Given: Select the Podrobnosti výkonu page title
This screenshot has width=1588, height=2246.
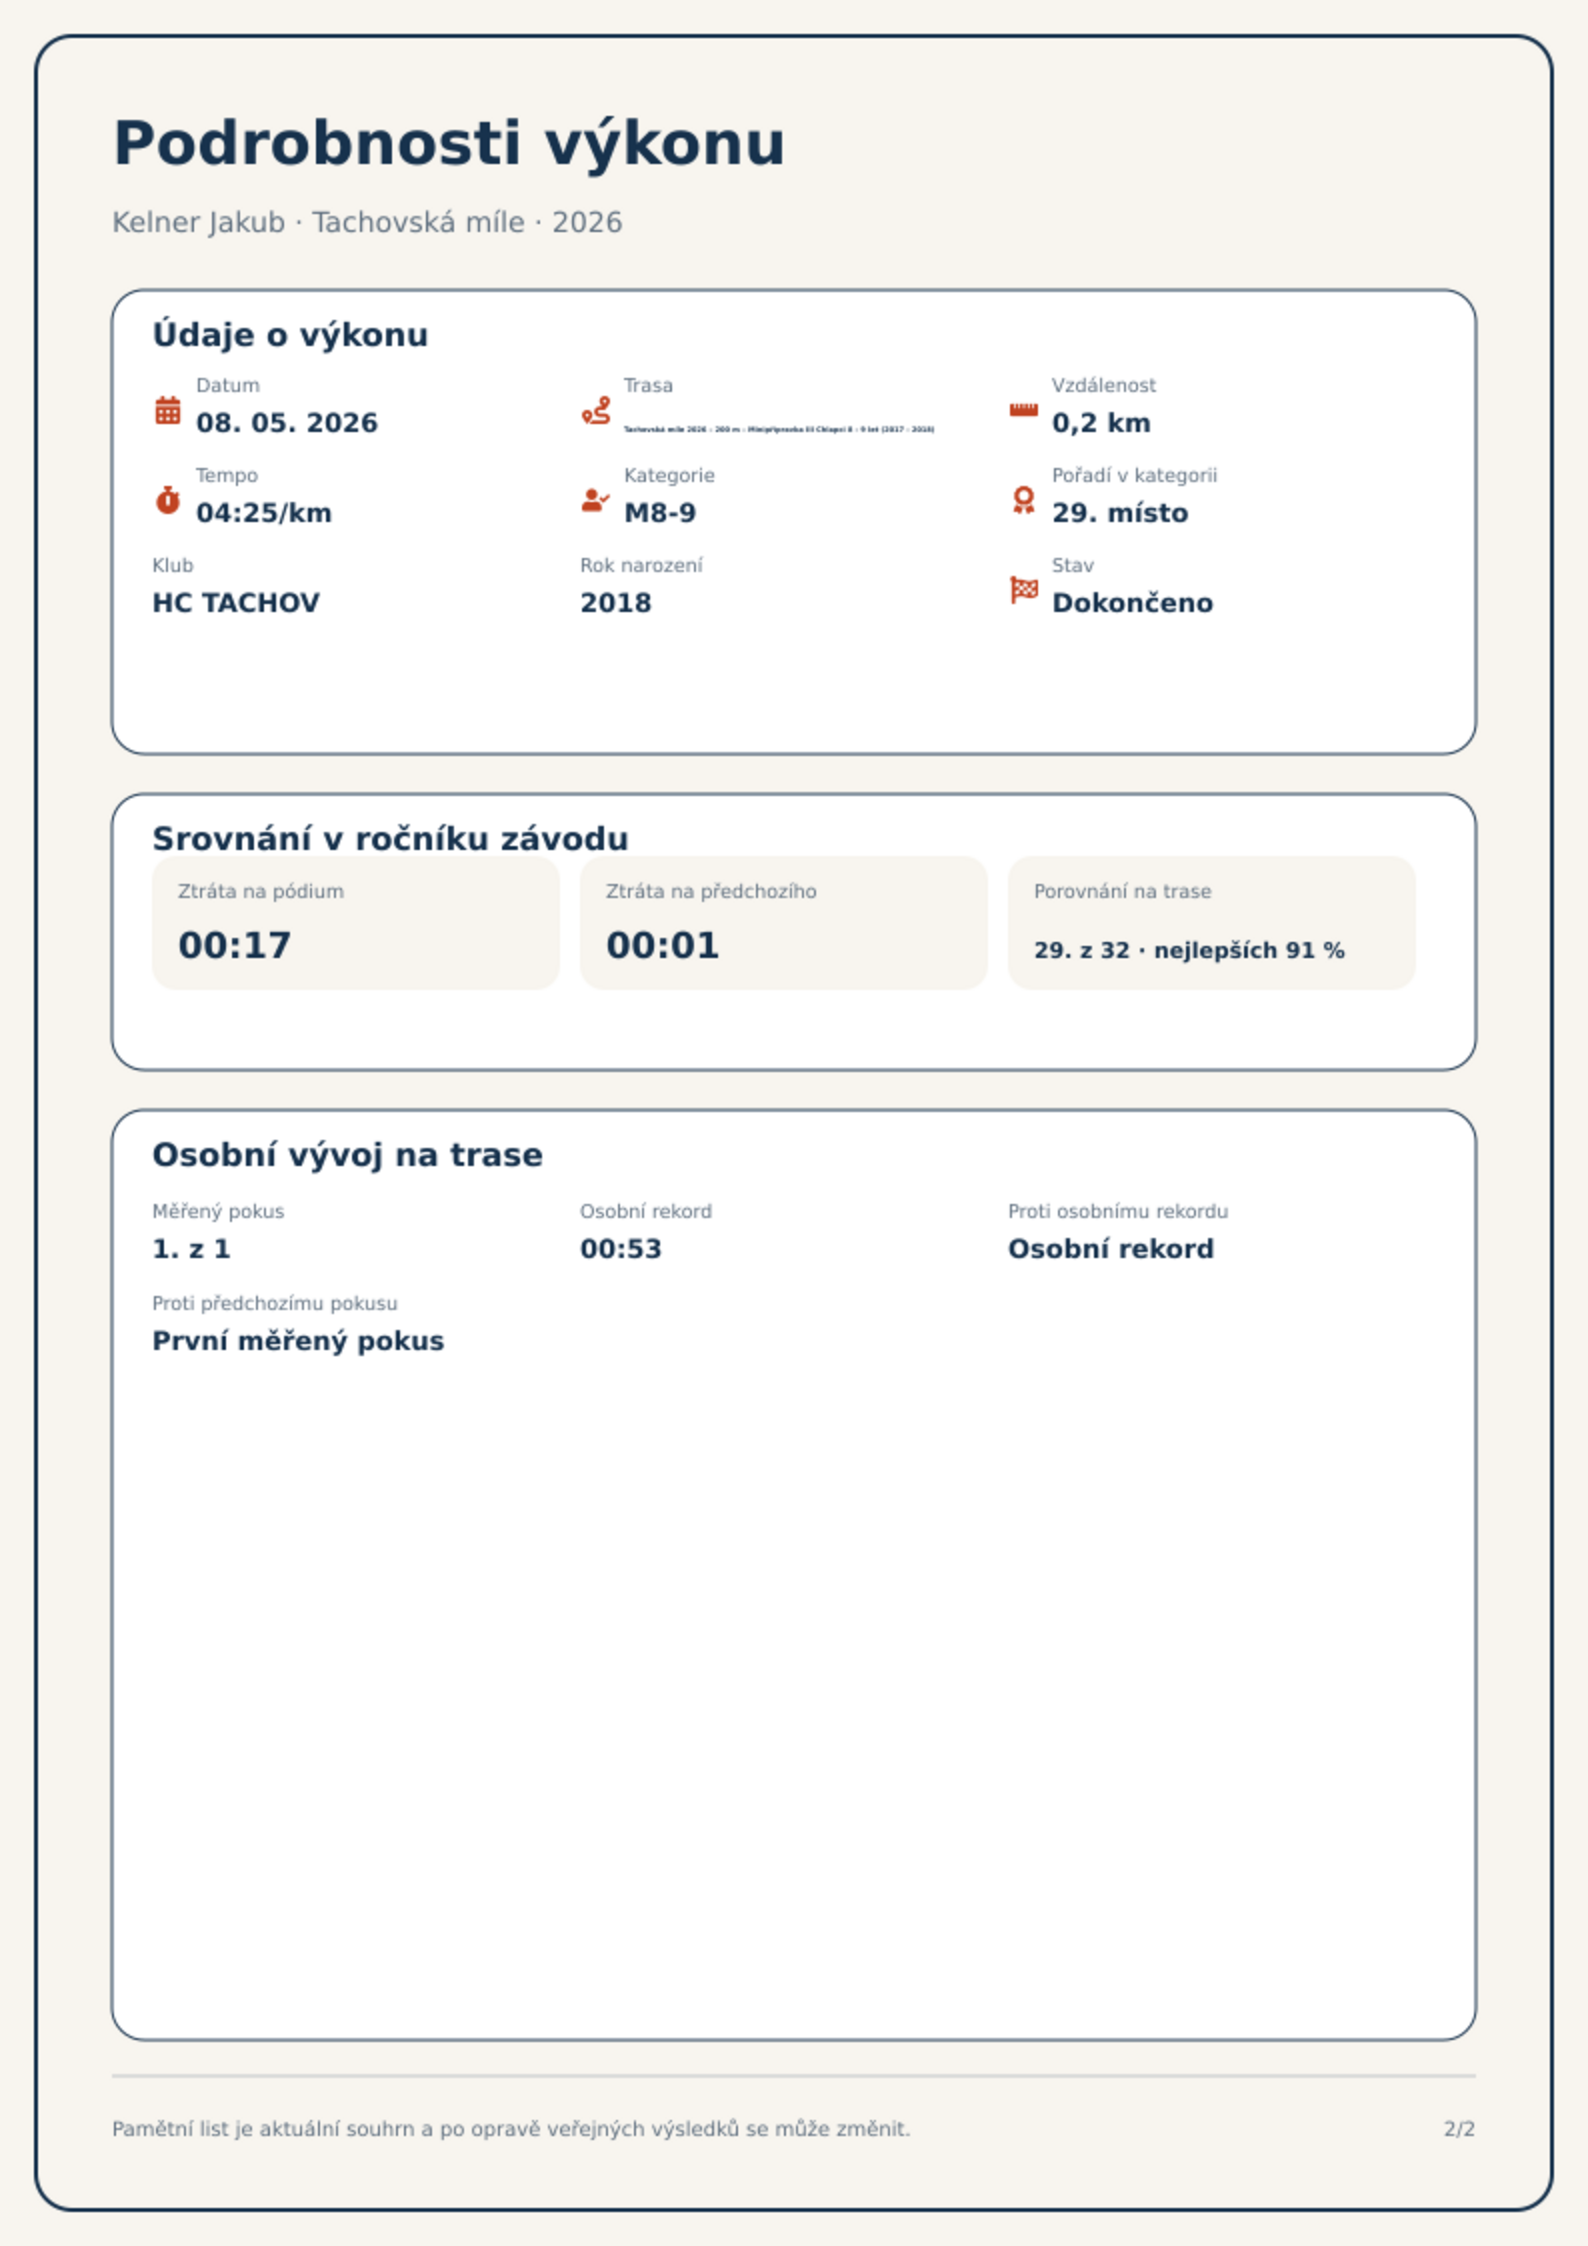Looking at the screenshot, I should point(449,143).
